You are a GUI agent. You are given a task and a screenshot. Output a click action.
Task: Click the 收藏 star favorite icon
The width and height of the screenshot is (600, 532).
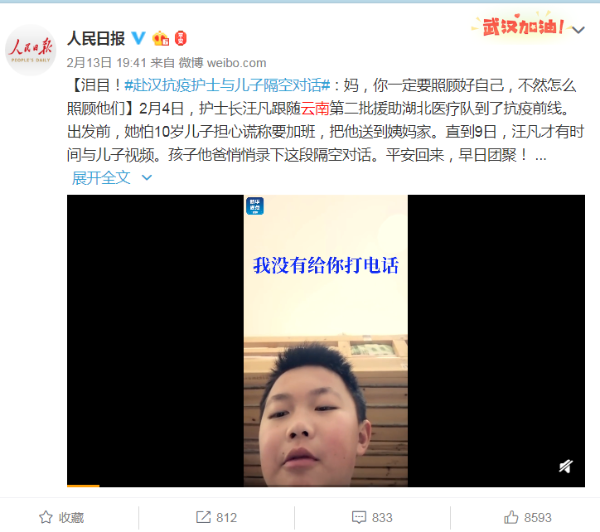click(46, 517)
